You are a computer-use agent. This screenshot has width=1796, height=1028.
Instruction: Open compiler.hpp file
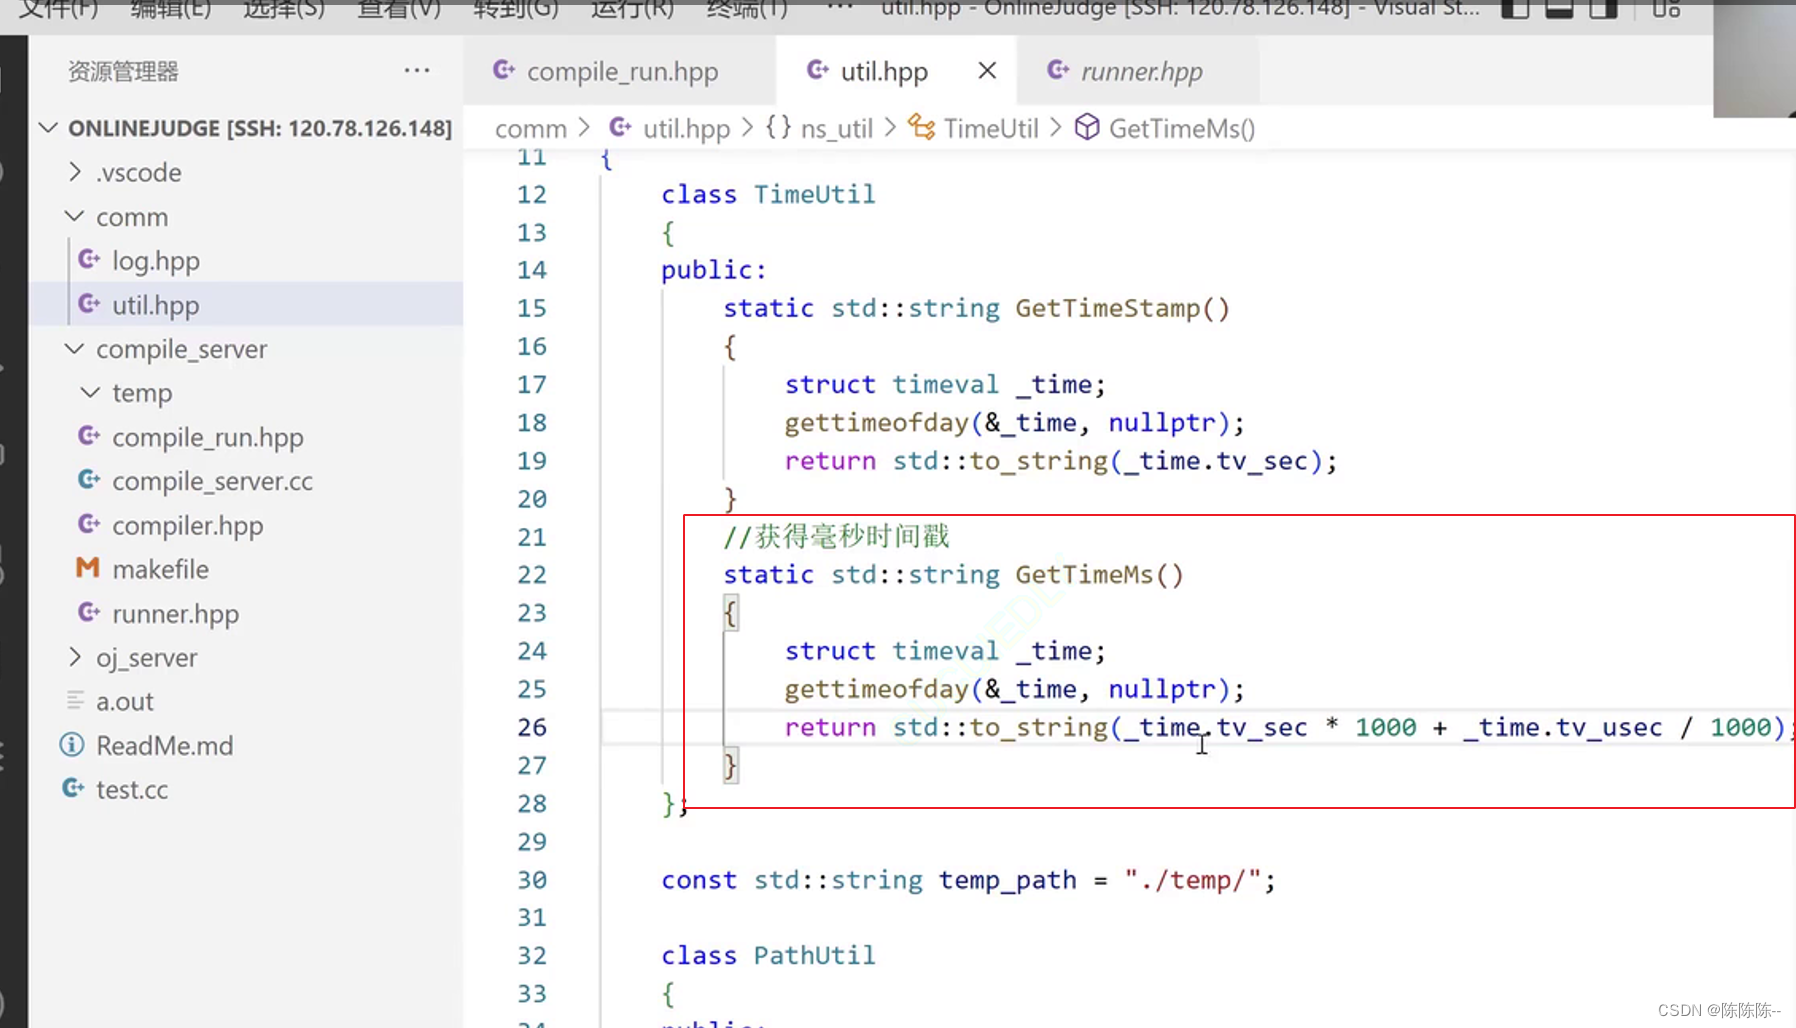[188, 525]
